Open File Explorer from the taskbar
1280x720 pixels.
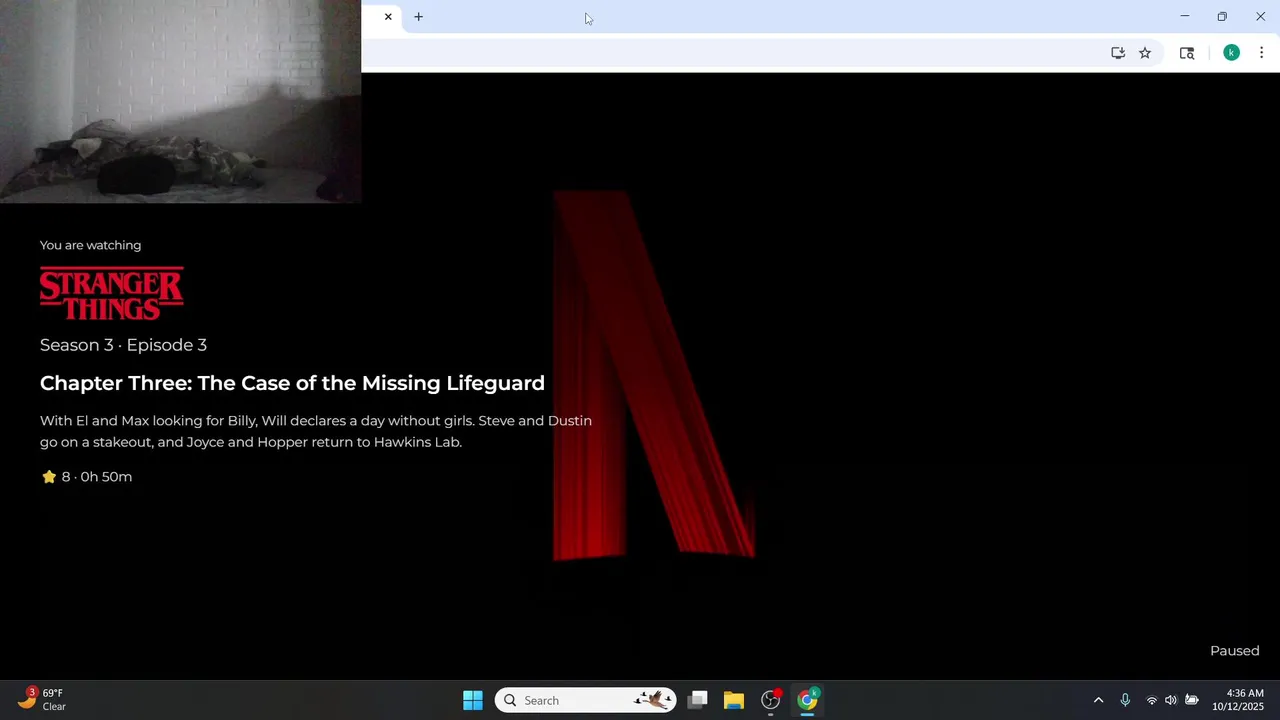(x=734, y=700)
